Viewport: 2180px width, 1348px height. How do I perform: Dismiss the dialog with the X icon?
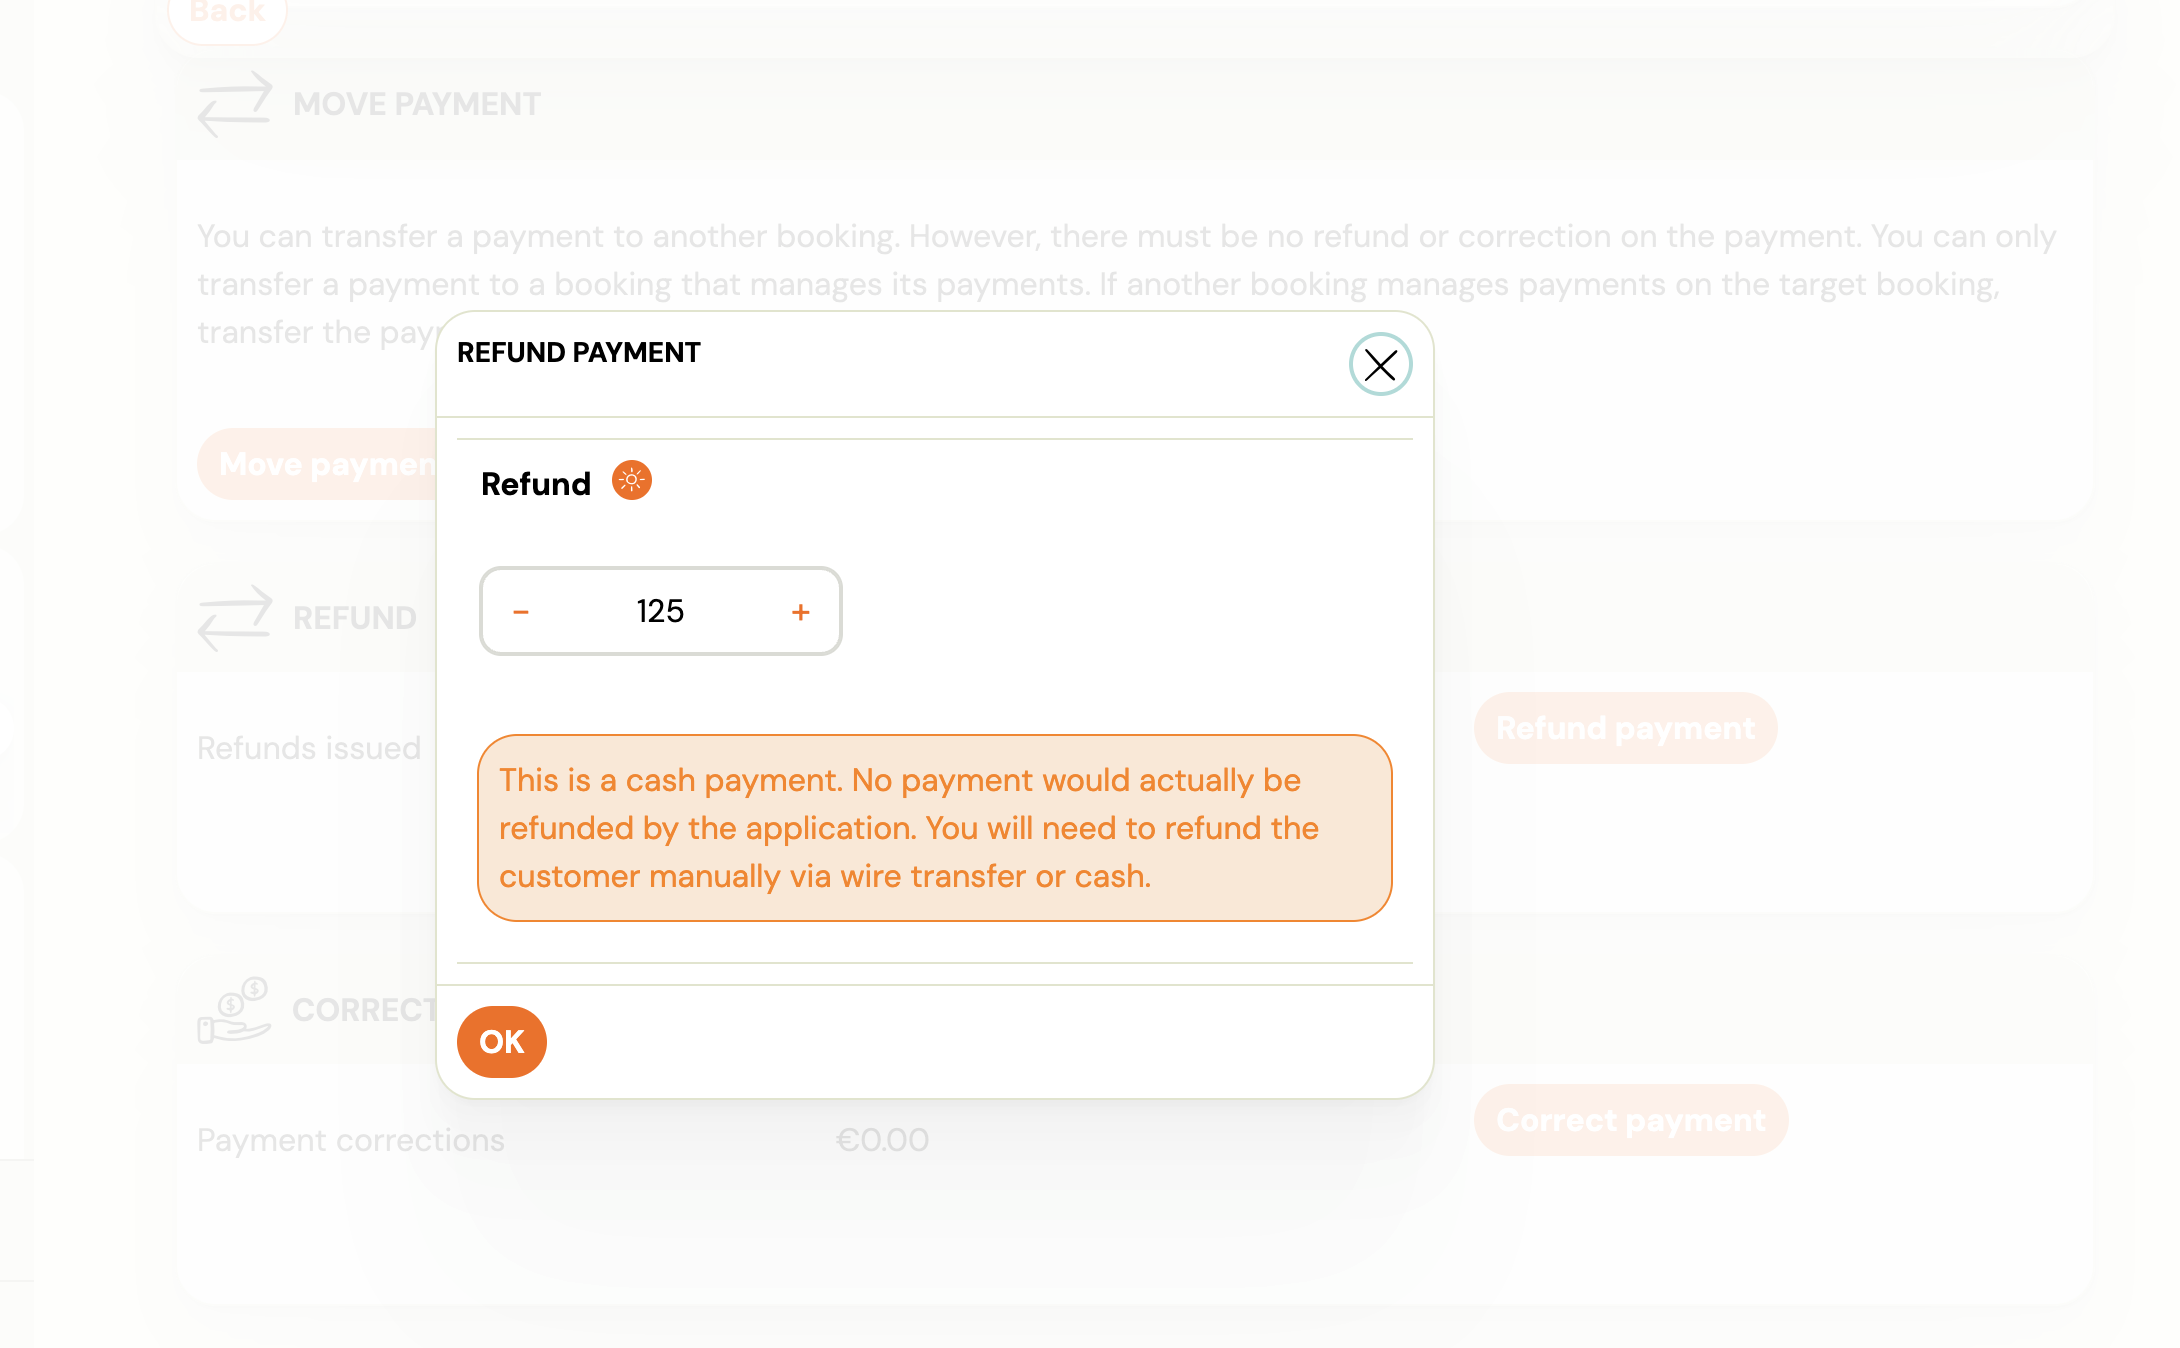pos(1380,365)
